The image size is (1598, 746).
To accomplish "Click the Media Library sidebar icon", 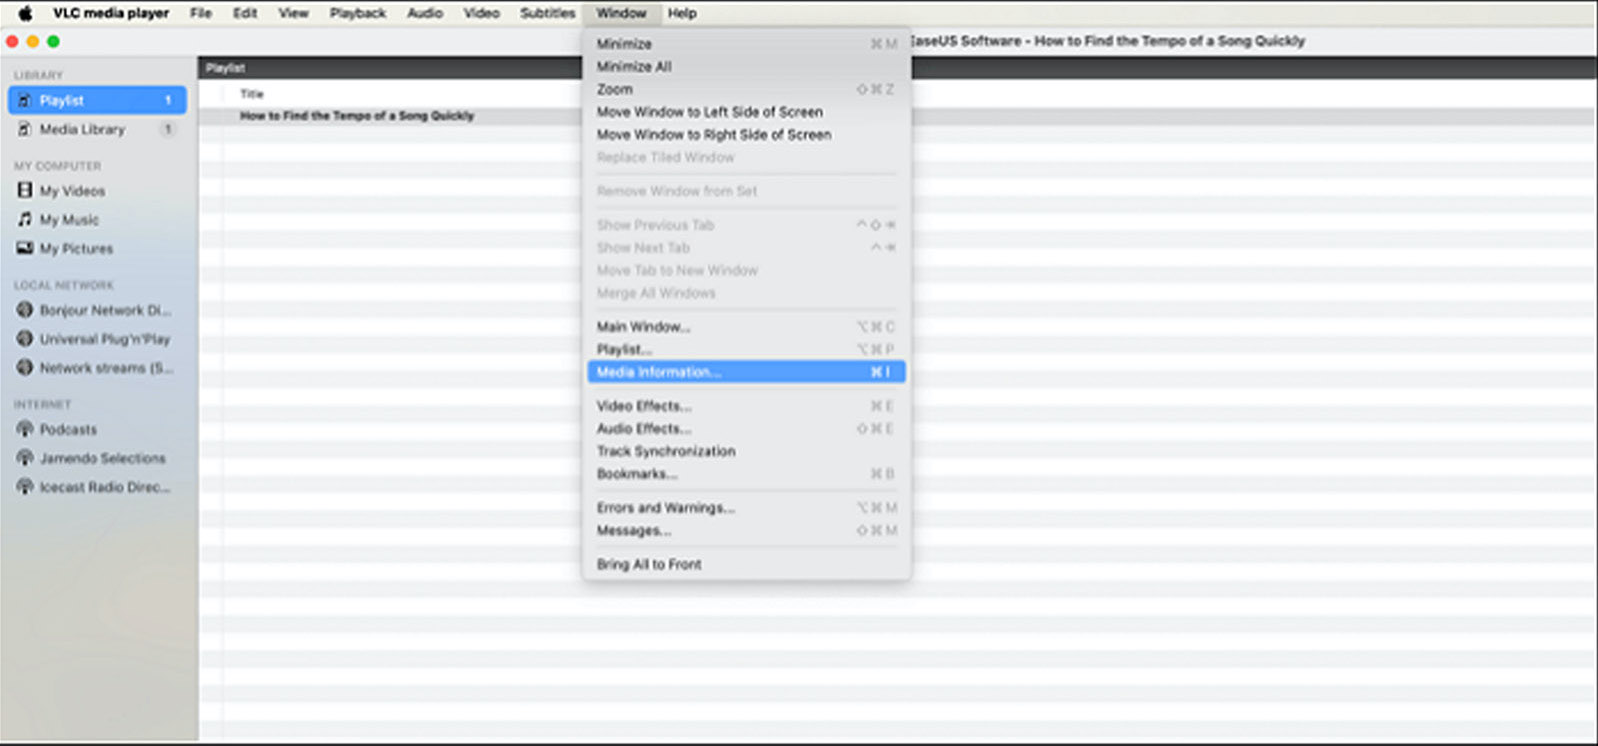I will coord(25,129).
